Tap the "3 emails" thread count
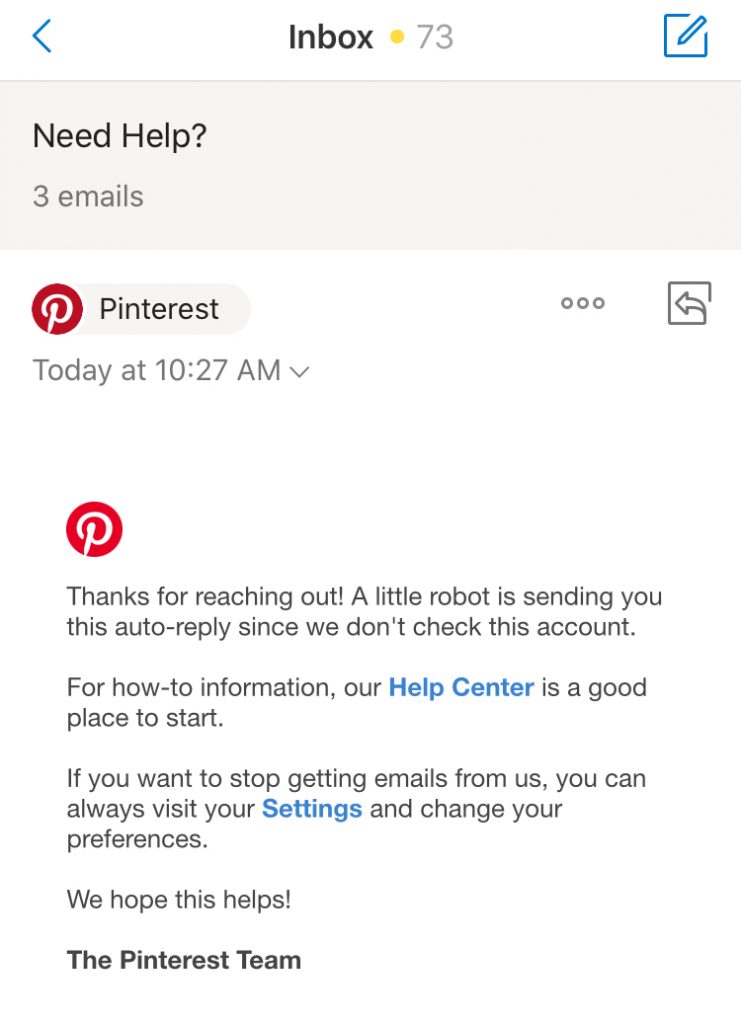The height and width of the screenshot is (1024, 741). click(88, 196)
